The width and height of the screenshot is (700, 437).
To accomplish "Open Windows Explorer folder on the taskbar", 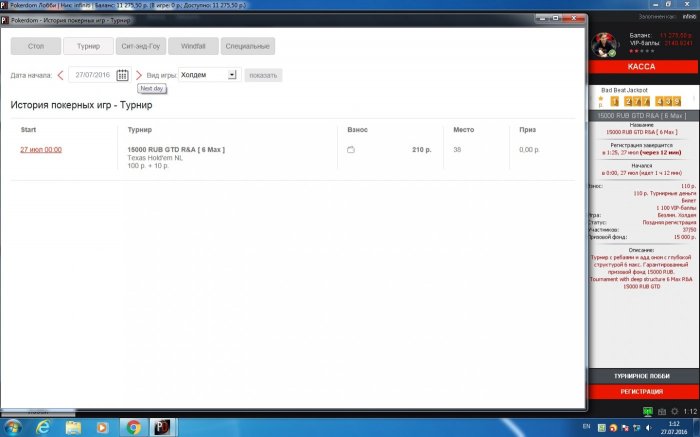I will [73, 428].
